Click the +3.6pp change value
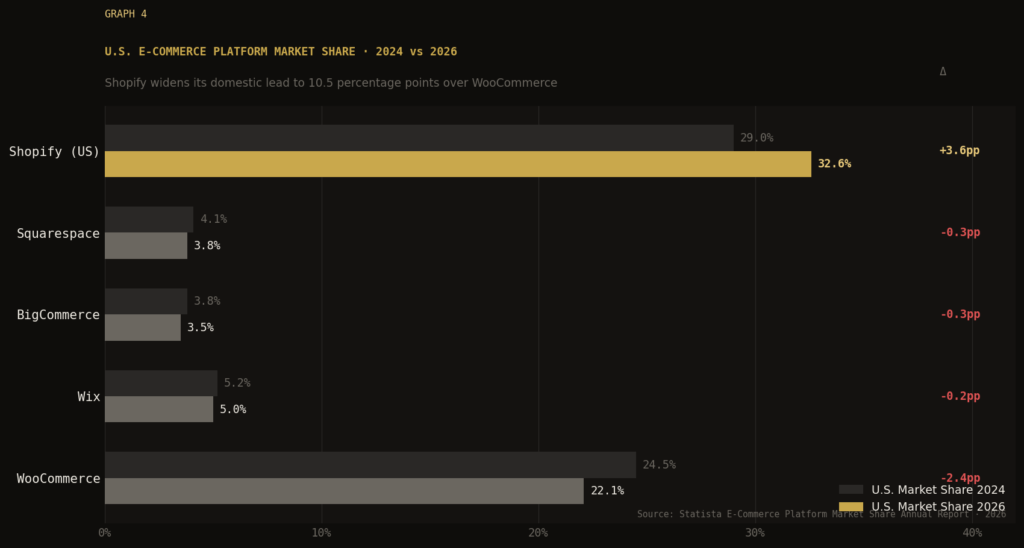1024x548 pixels. (959, 151)
